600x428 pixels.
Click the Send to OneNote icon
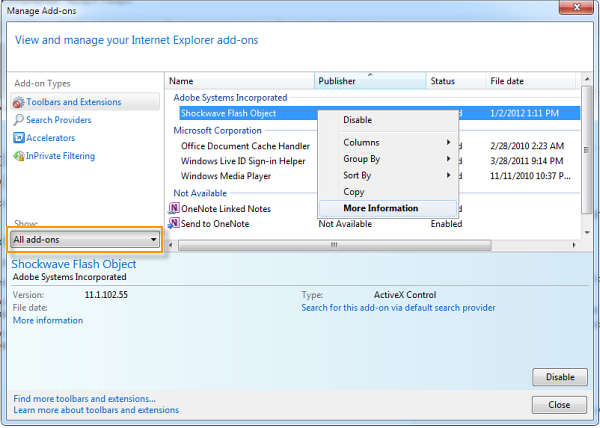[x=174, y=224]
